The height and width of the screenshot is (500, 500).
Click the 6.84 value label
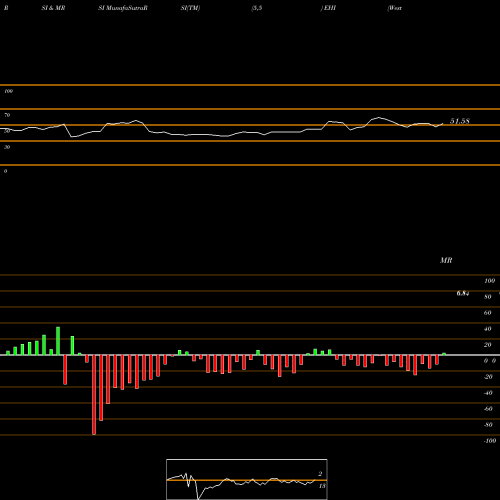pyautogui.click(x=463, y=293)
